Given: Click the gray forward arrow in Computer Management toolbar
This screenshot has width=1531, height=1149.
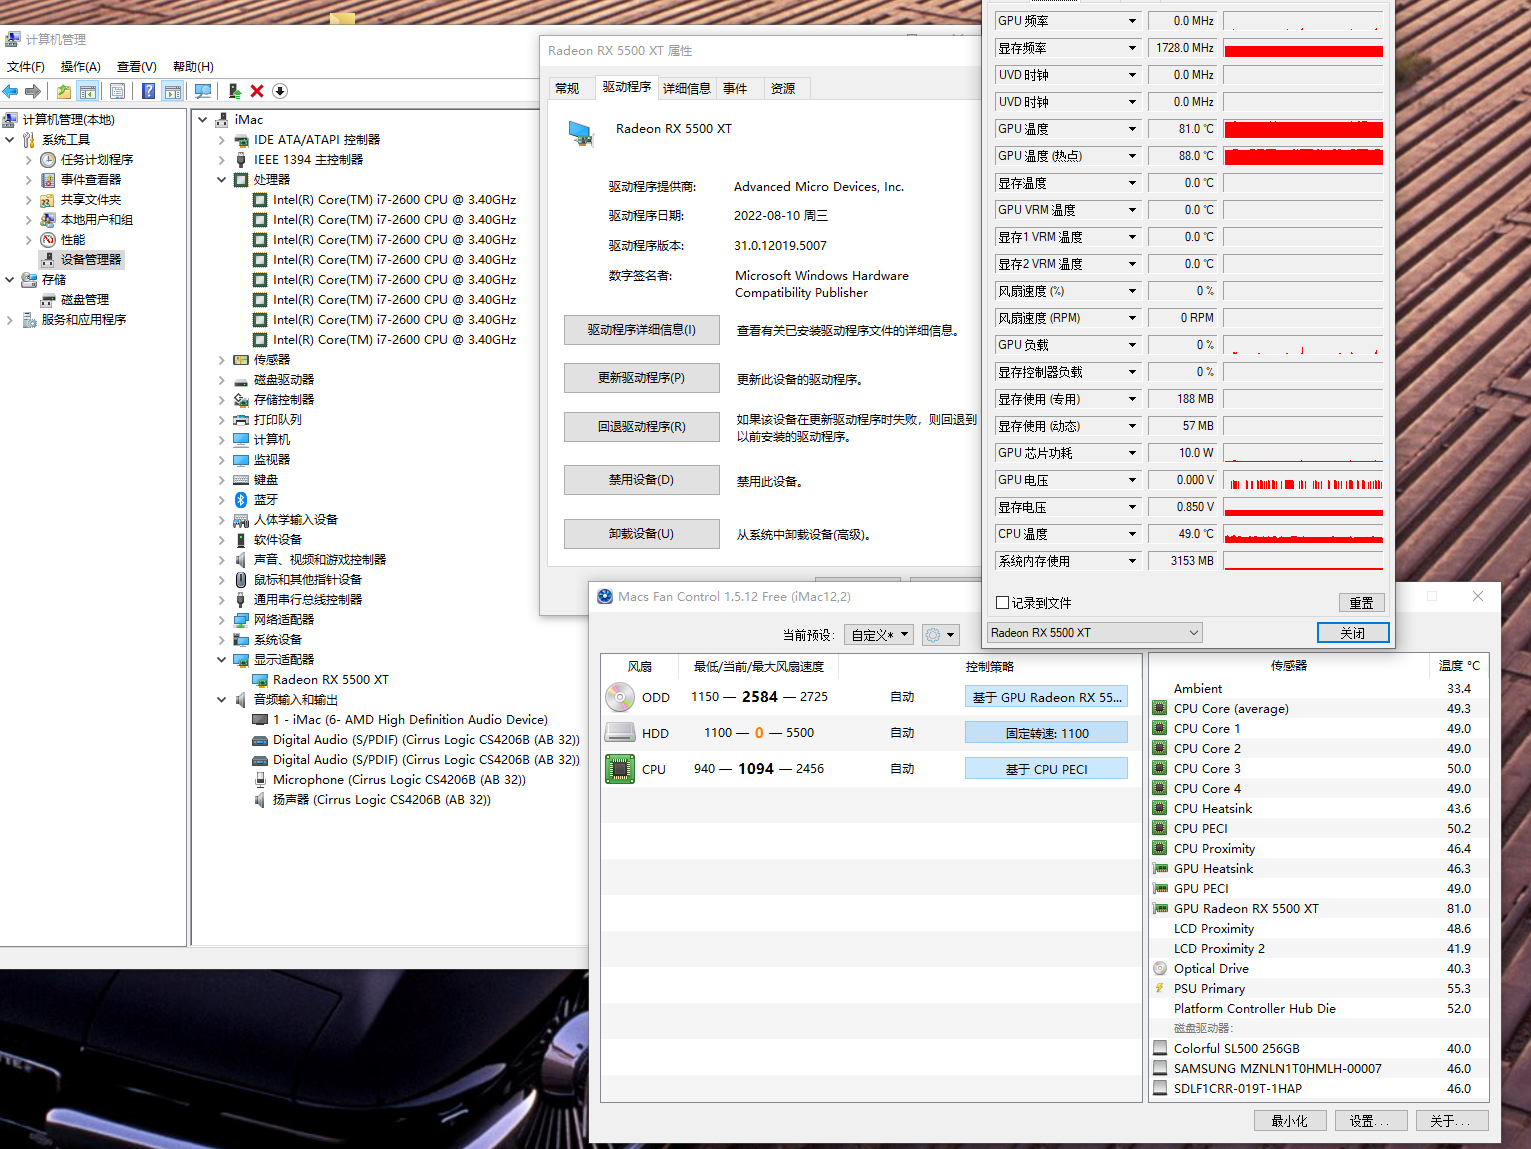Looking at the screenshot, I should (x=33, y=91).
